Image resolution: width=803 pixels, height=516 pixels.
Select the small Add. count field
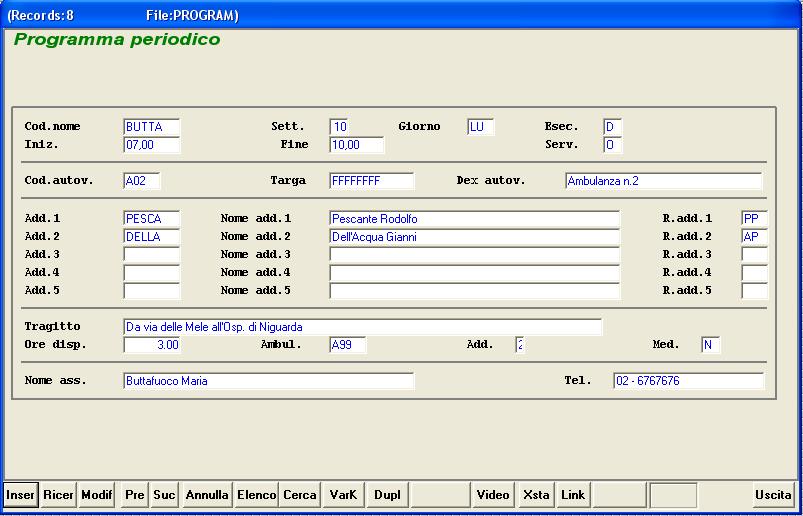[x=520, y=345]
